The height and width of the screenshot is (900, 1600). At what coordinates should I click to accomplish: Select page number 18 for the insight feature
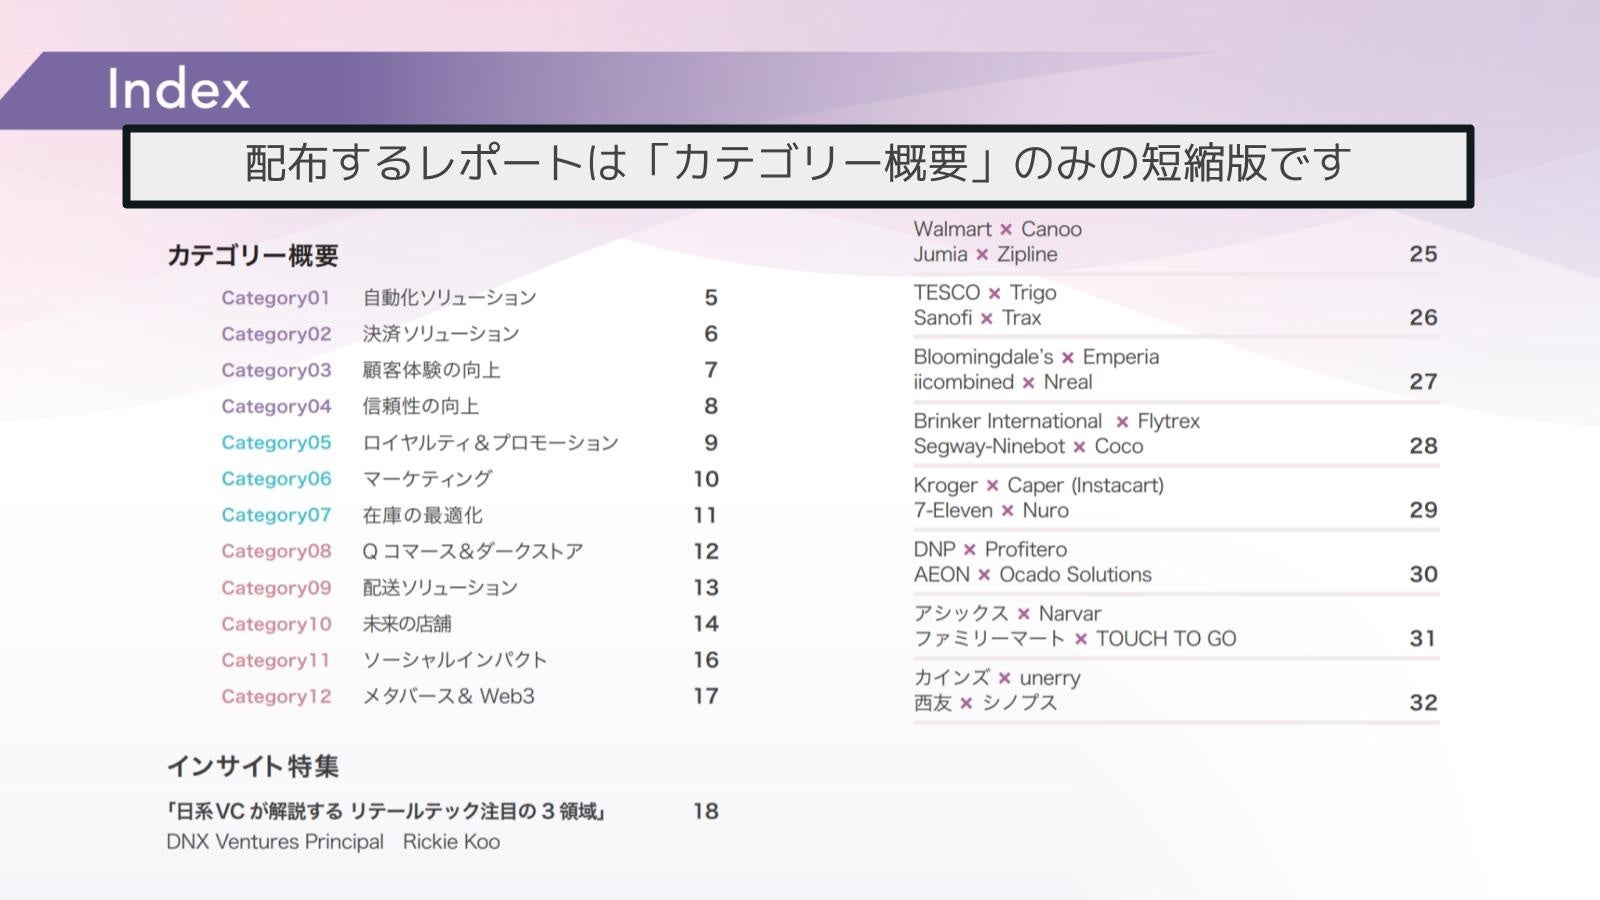706,811
